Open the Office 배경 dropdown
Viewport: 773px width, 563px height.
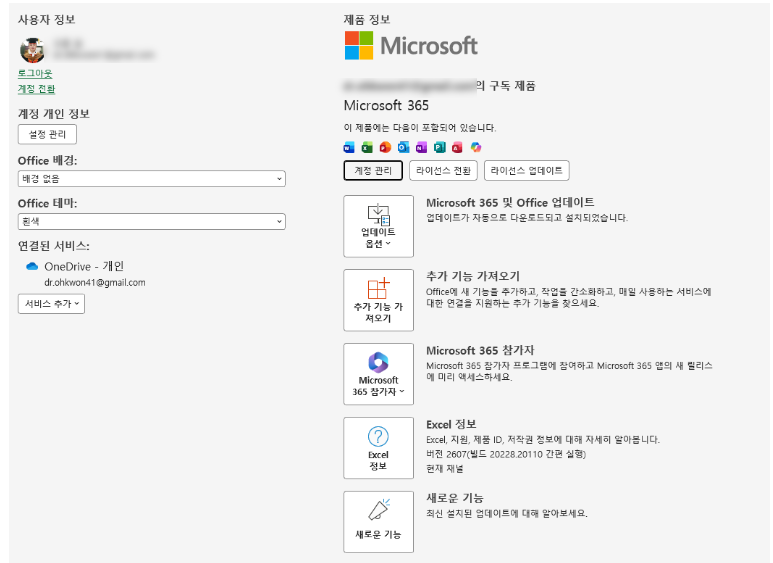(152, 178)
